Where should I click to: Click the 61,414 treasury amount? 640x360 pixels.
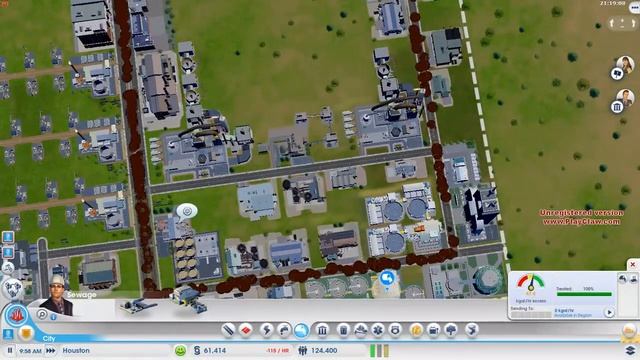pyautogui.click(x=215, y=350)
